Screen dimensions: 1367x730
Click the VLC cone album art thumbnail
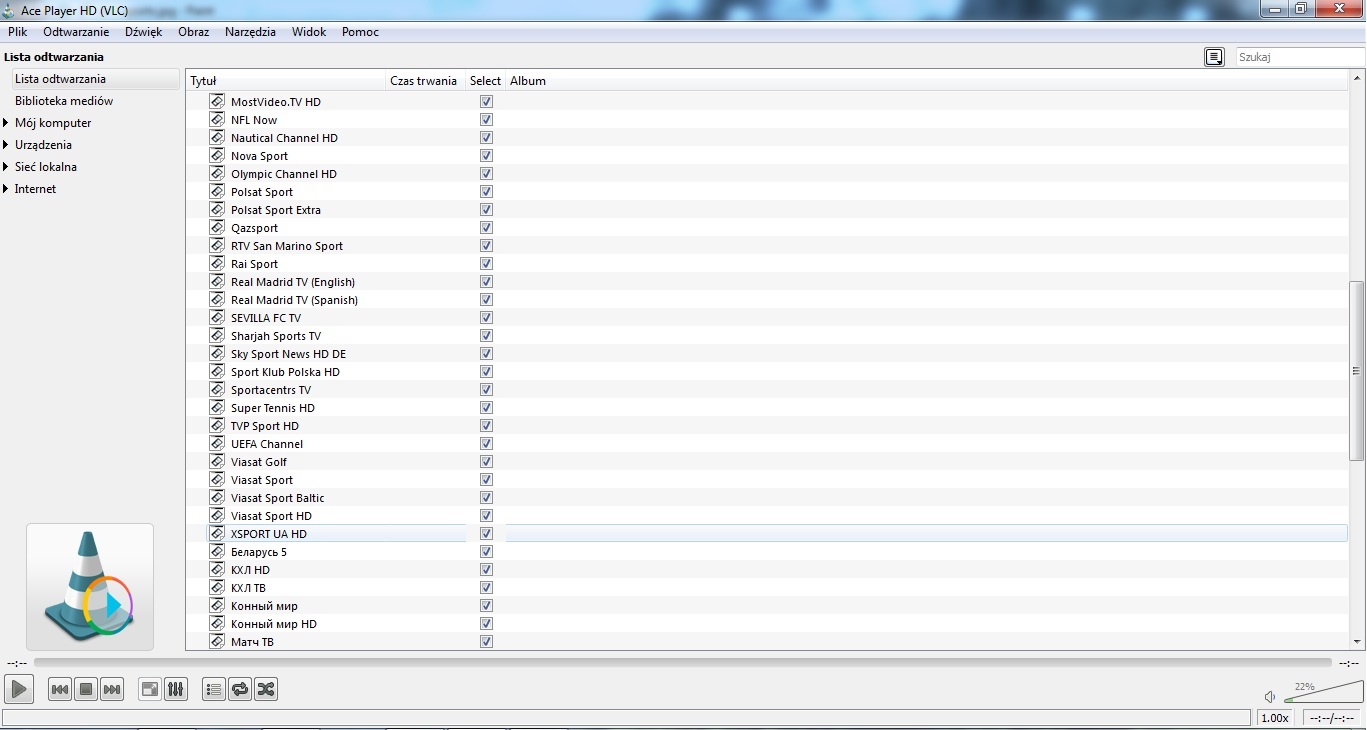coord(90,587)
